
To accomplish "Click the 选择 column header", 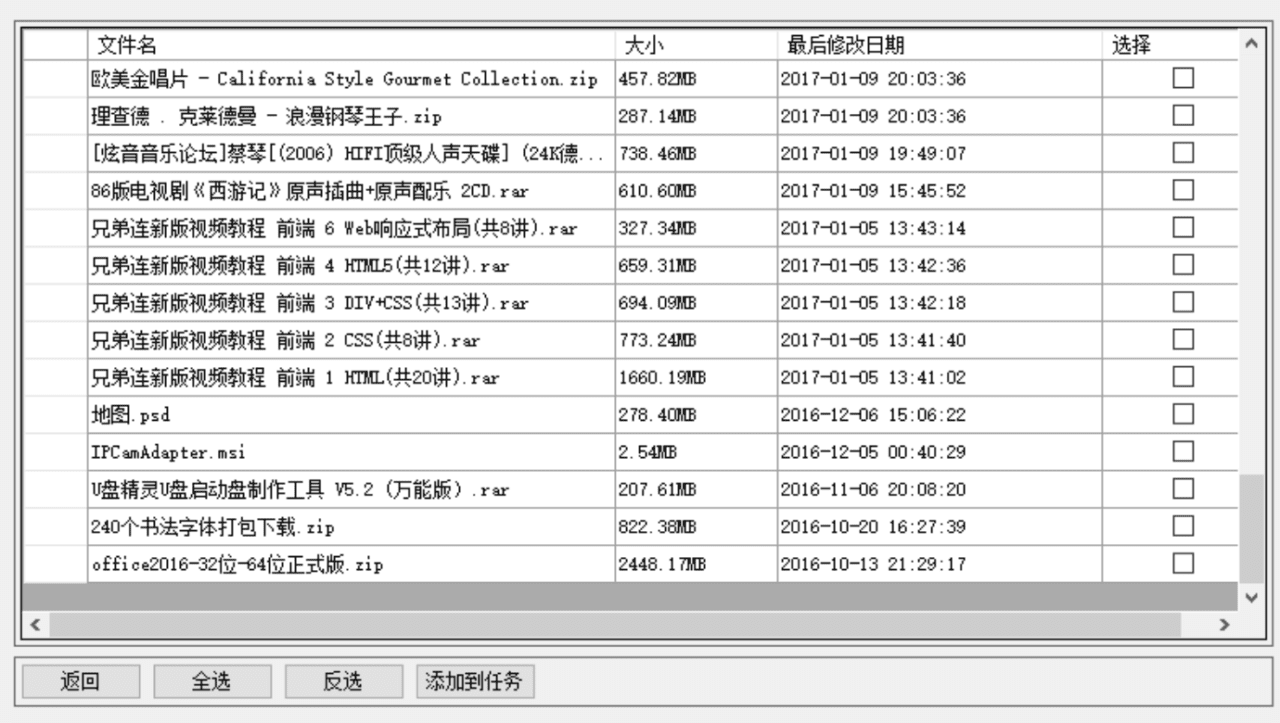I will 1169,45.
